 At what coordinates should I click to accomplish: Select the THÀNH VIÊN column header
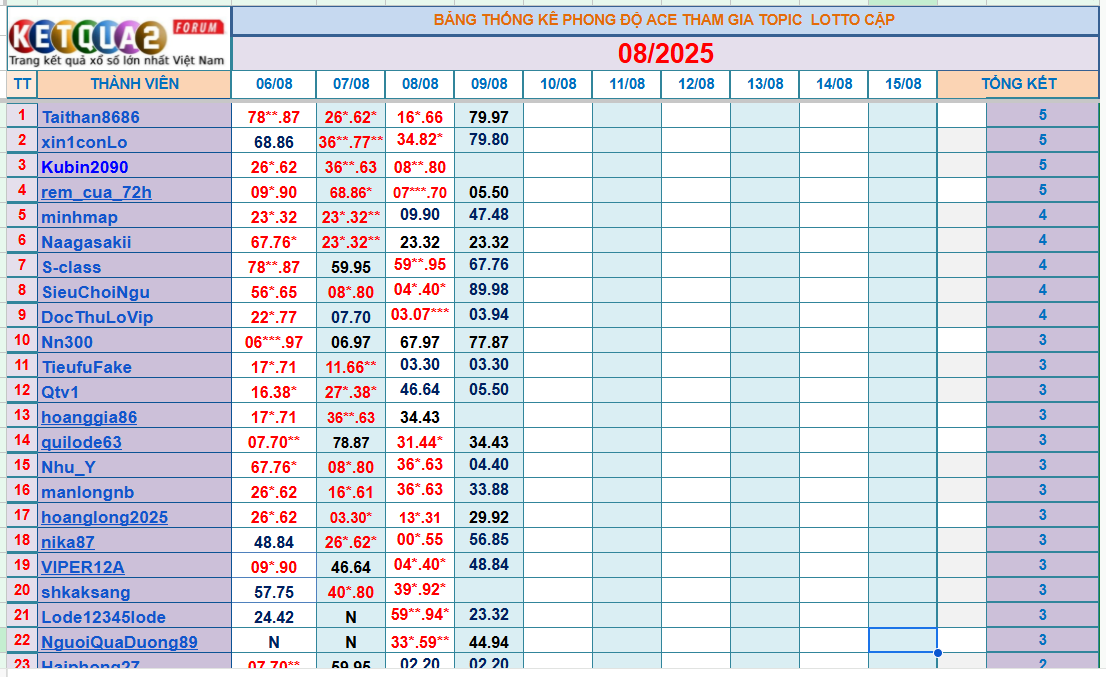click(134, 84)
